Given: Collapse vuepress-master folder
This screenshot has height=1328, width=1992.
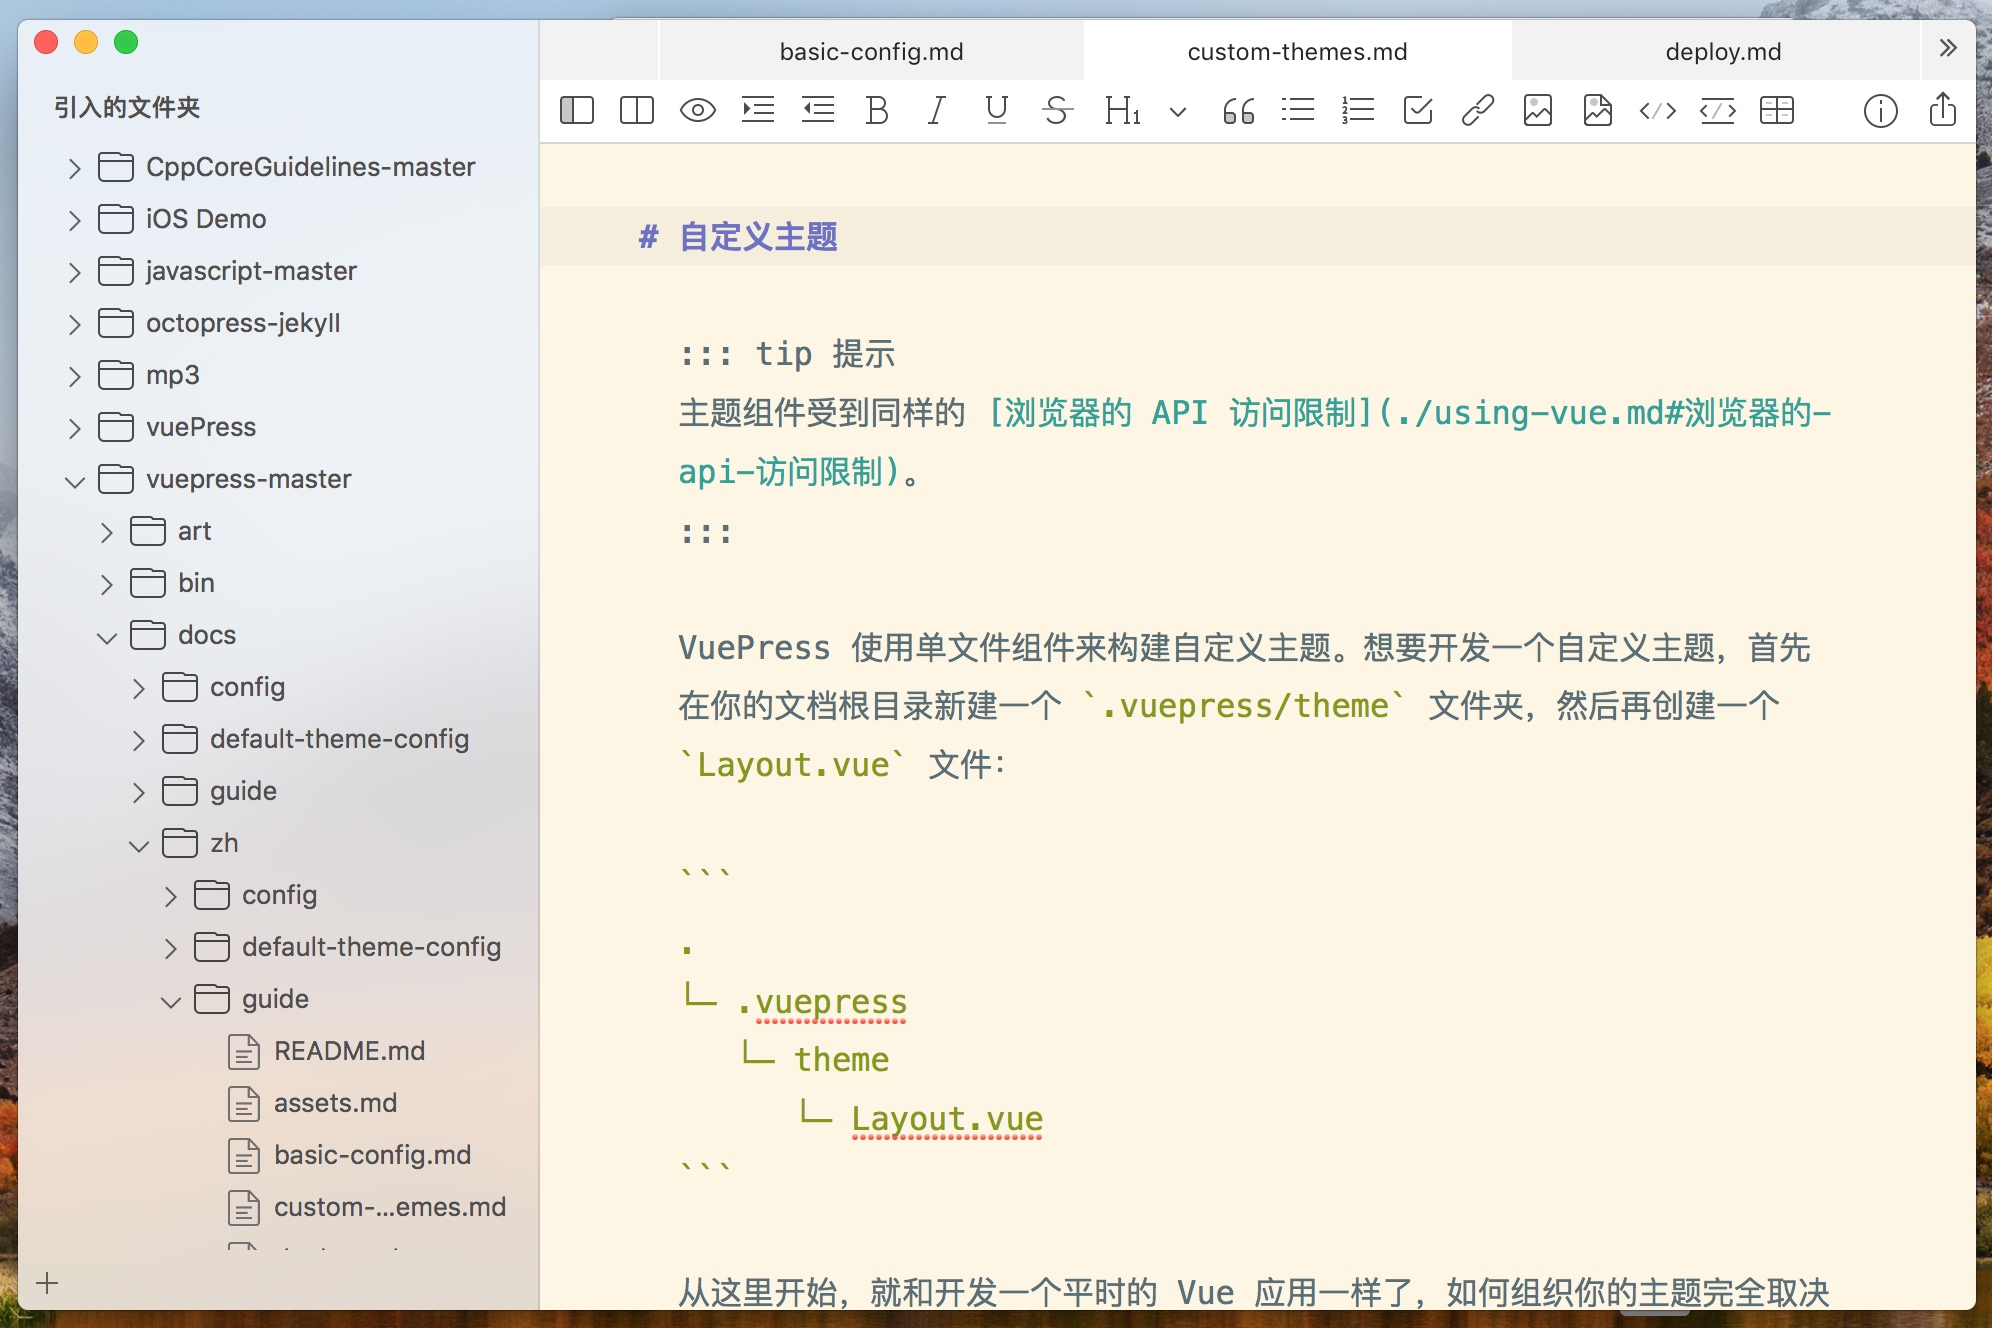Looking at the screenshot, I should [74, 481].
